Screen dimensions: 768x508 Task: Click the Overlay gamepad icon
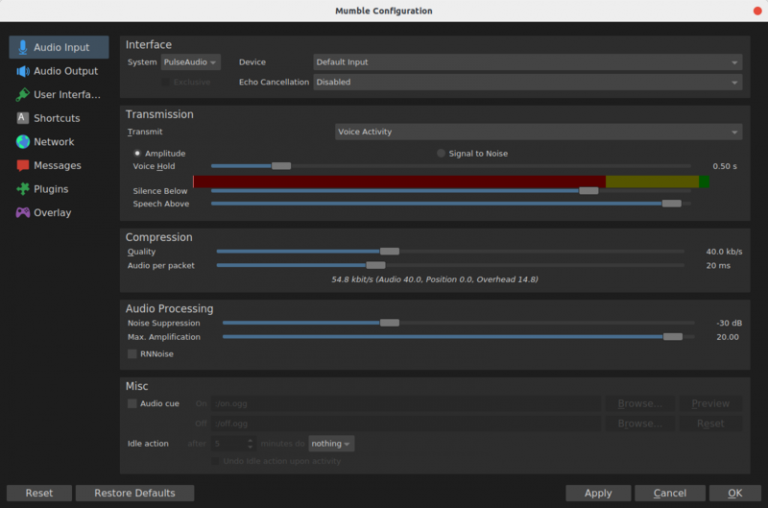tap(23, 212)
